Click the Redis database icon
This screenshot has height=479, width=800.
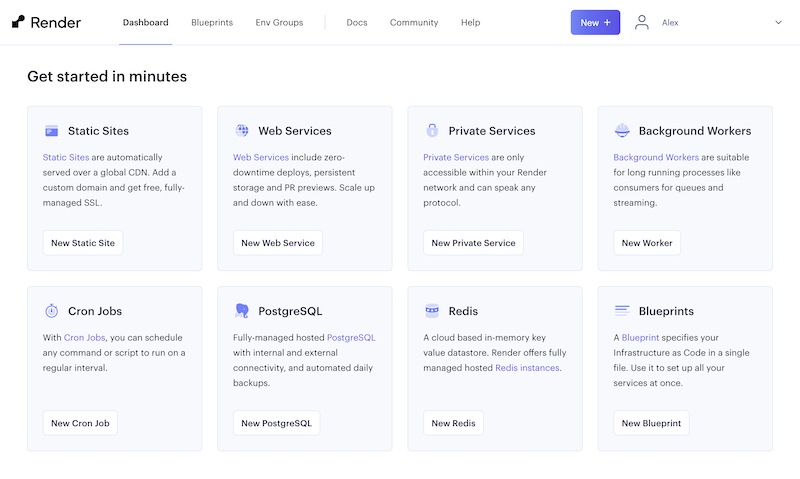click(x=432, y=311)
